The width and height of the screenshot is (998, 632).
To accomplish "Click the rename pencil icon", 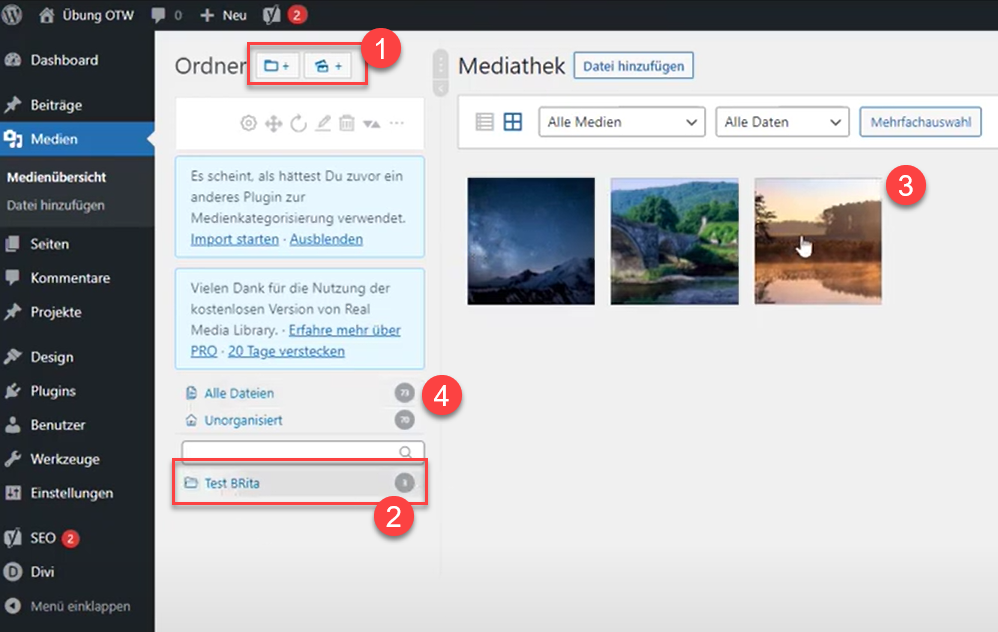I will (x=322, y=123).
